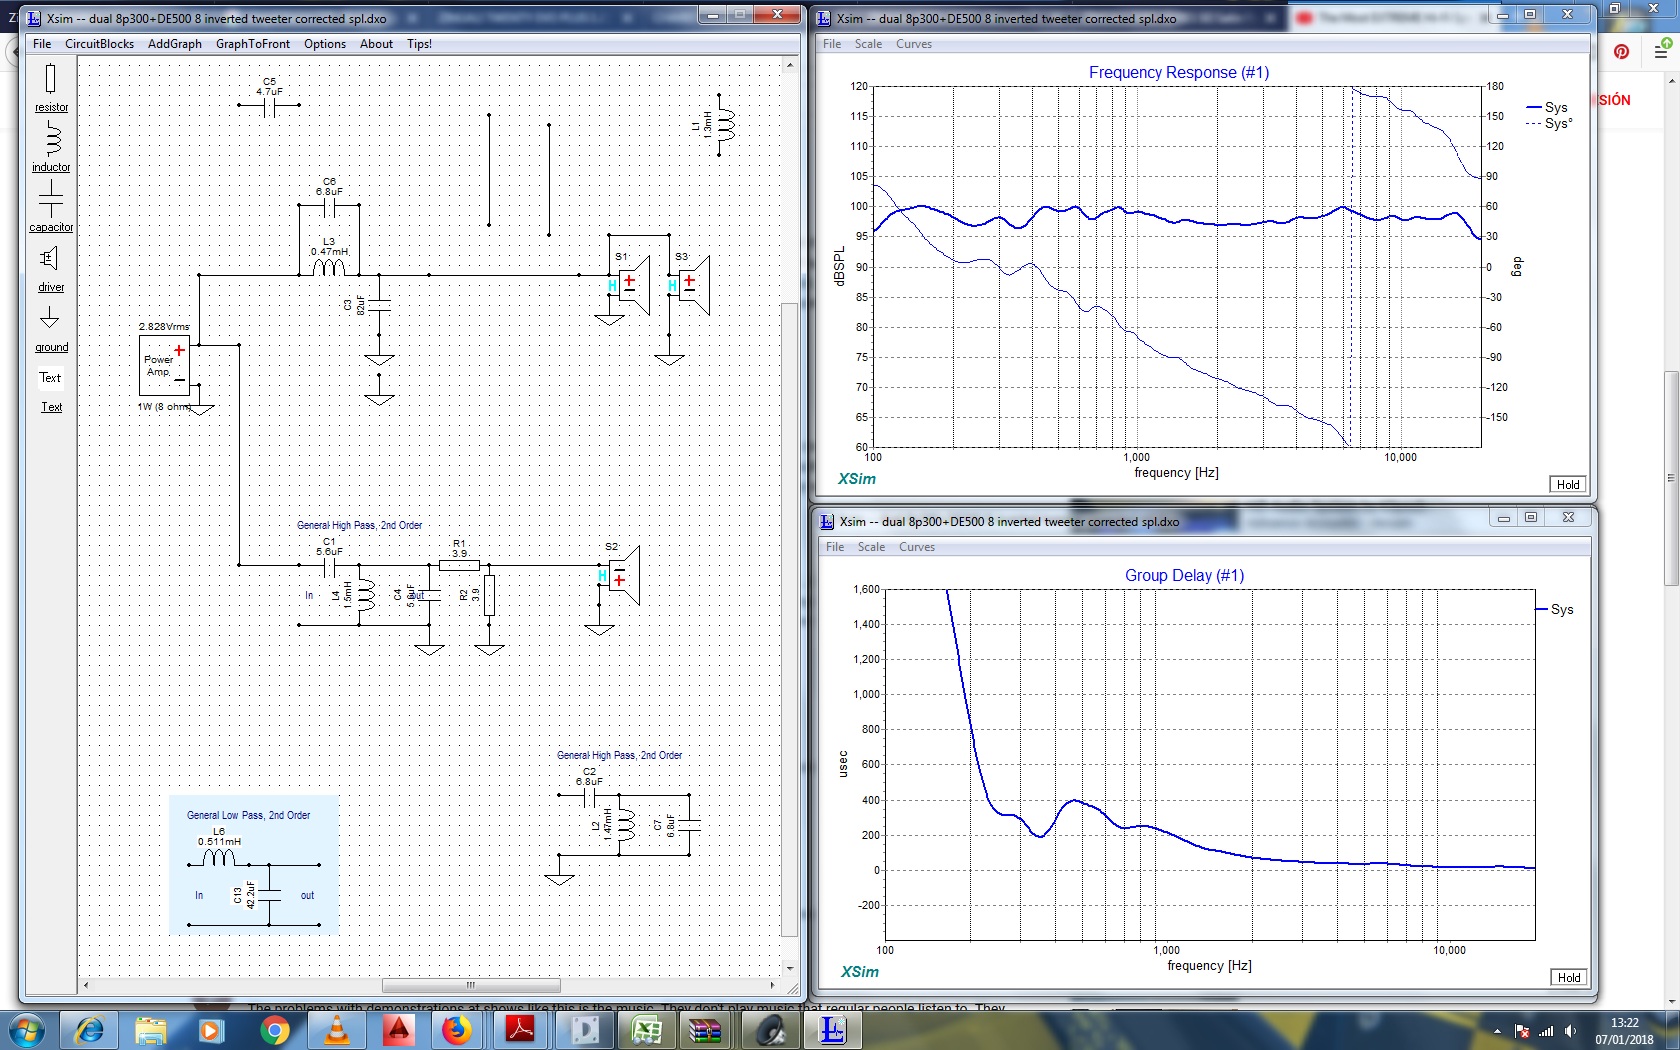Image resolution: width=1680 pixels, height=1050 pixels.
Task: Open Google Chrome from taskbar
Action: [274, 1031]
